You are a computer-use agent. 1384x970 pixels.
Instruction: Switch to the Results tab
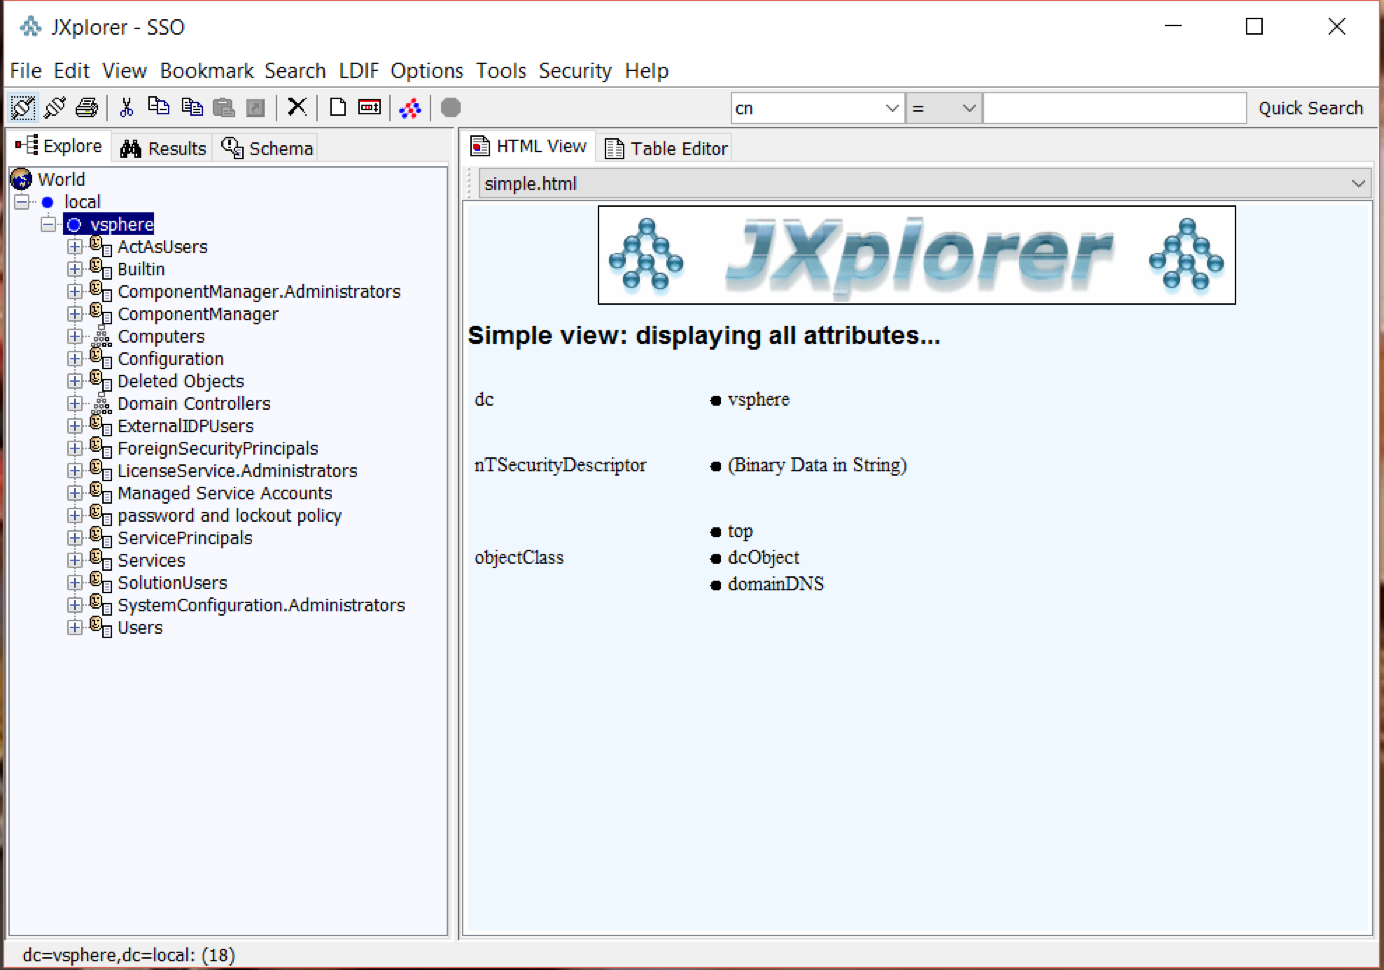point(163,148)
